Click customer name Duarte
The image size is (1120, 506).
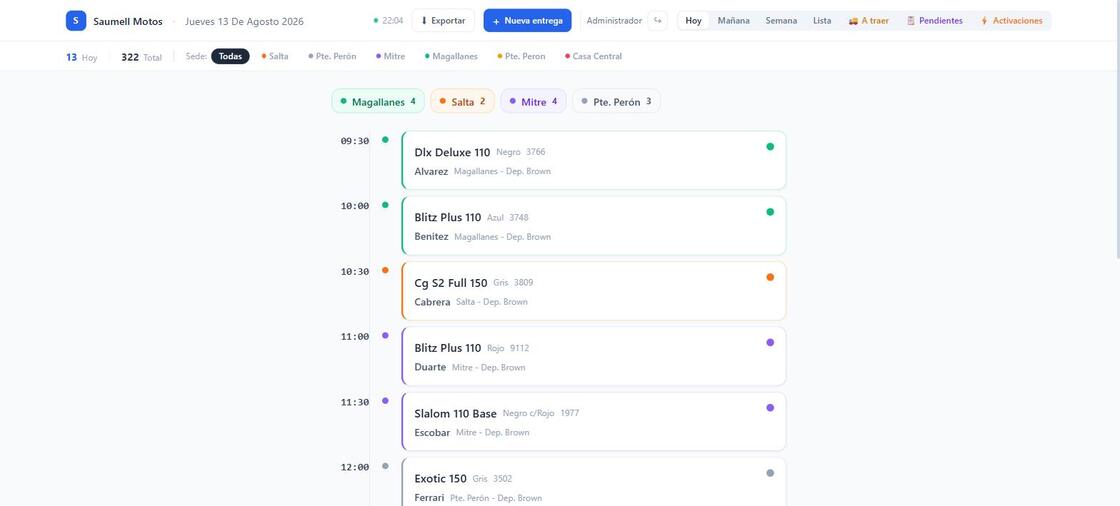(430, 367)
